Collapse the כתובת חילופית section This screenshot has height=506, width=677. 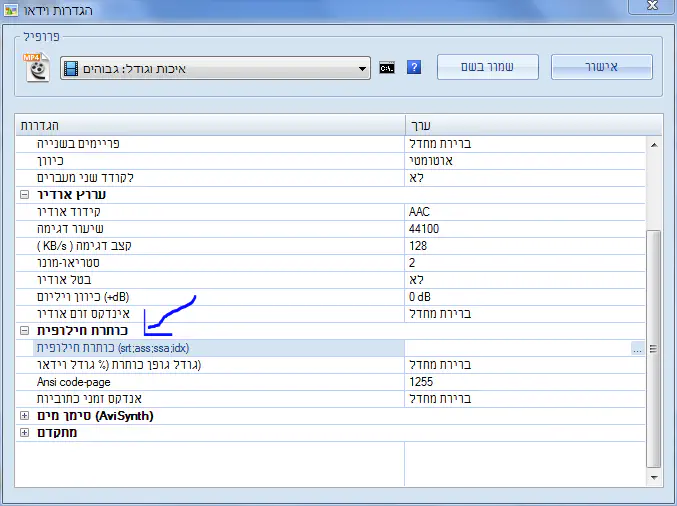pos(24,330)
